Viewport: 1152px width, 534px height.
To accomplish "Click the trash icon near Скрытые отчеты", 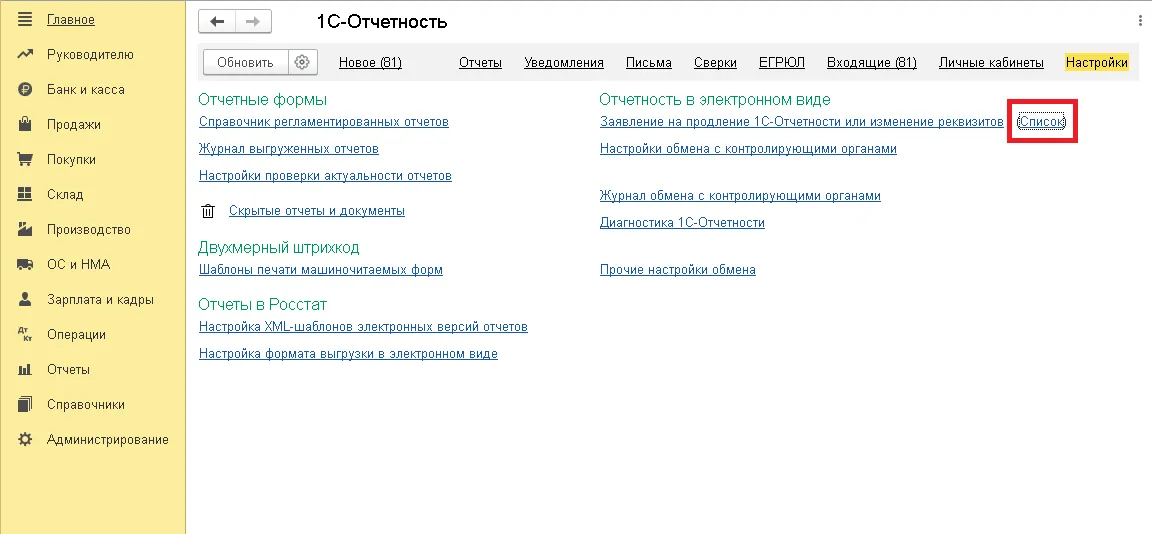I will click(x=208, y=211).
